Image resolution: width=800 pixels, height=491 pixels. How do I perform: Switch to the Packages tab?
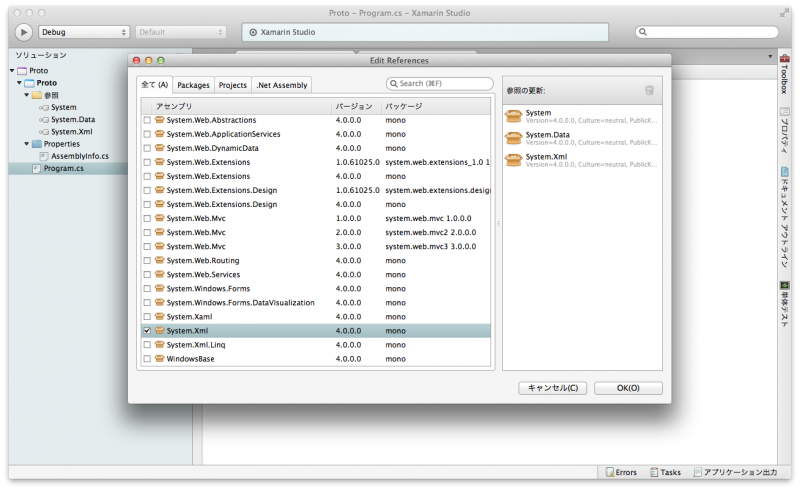click(193, 85)
